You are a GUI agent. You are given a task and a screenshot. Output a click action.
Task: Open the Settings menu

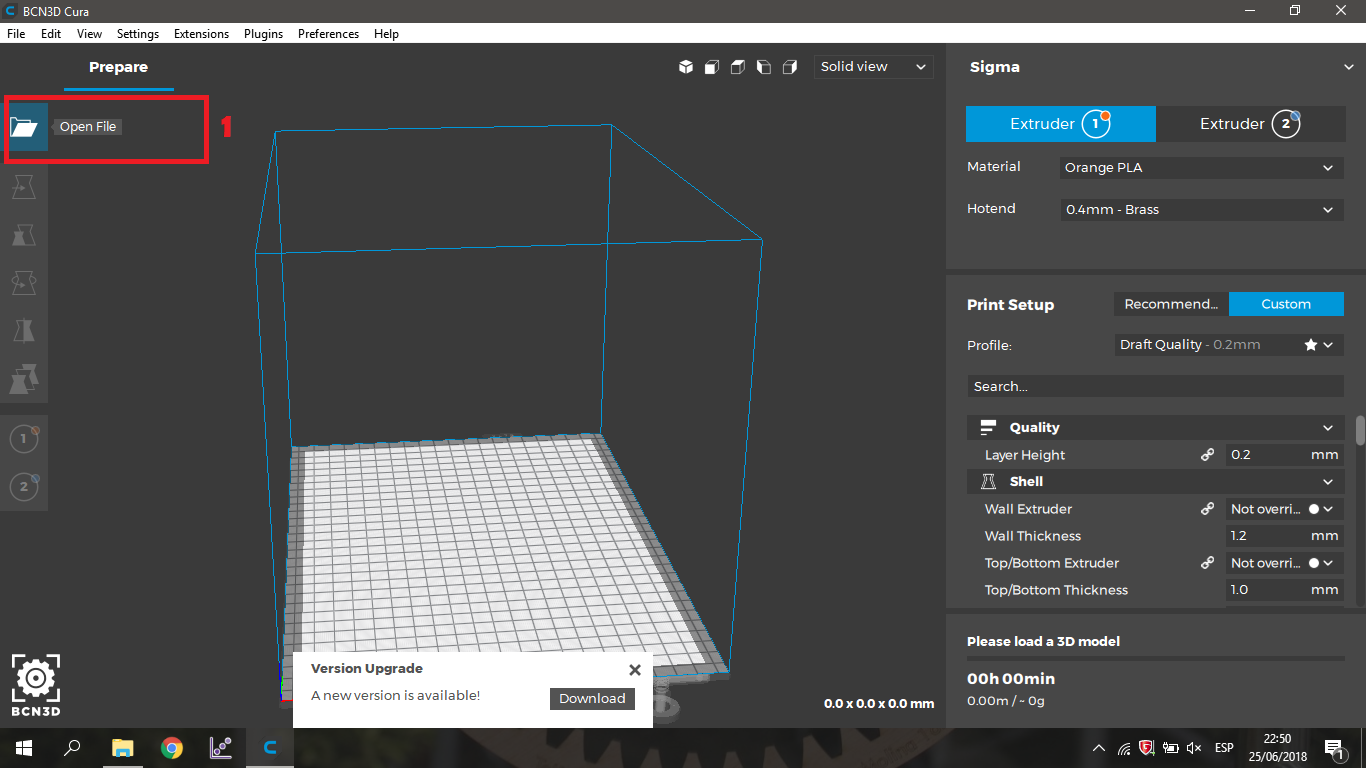(138, 33)
